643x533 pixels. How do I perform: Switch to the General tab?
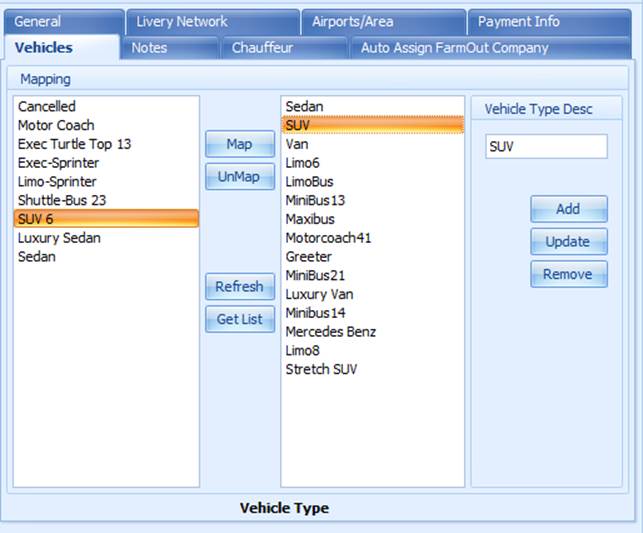(64, 22)
